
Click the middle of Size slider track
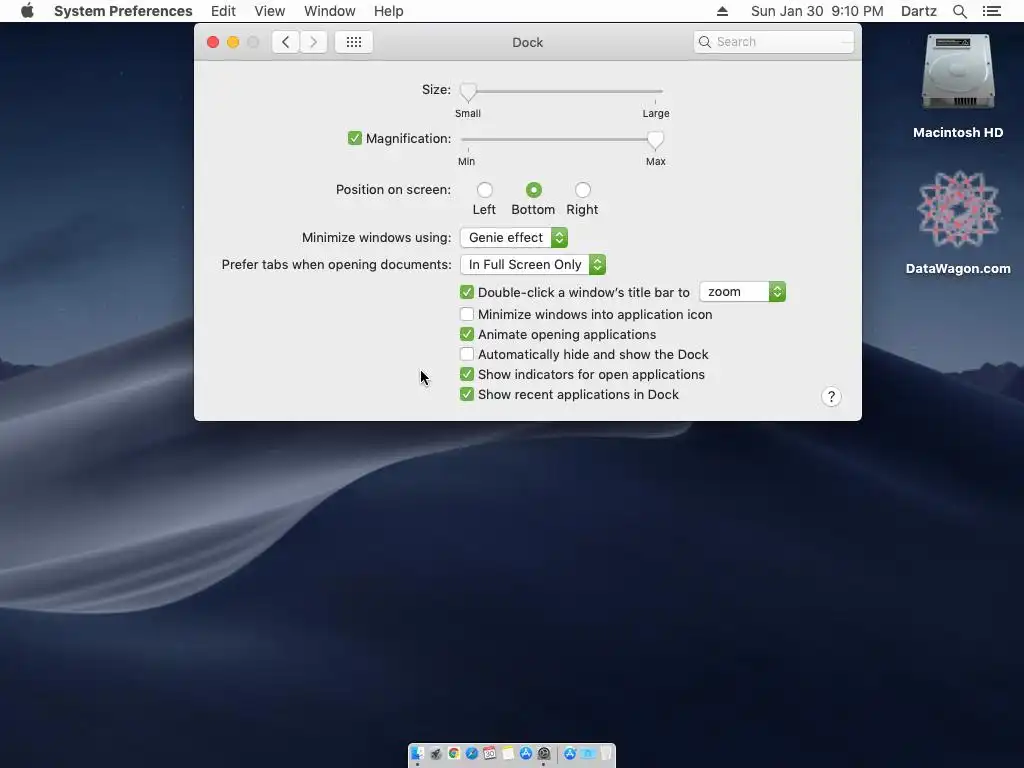562,91
